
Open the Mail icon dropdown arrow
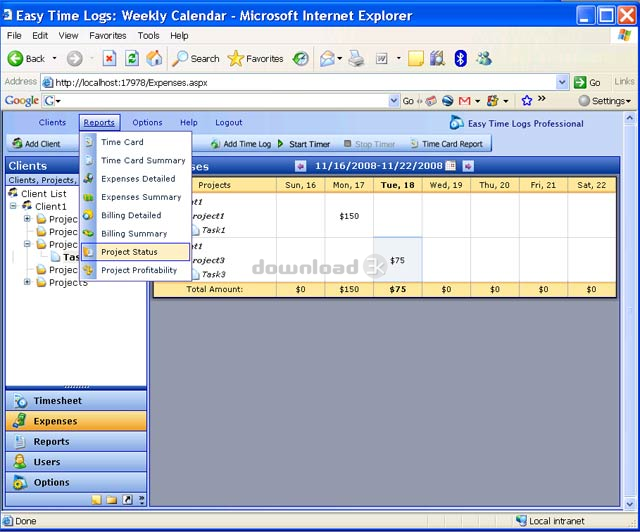tap(340, 59)
